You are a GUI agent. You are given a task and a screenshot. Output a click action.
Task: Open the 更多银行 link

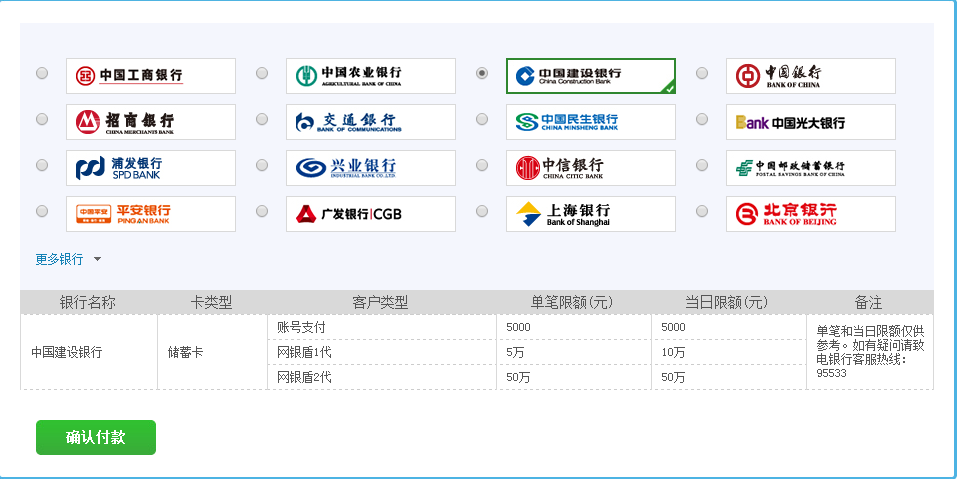pos(59,260)
